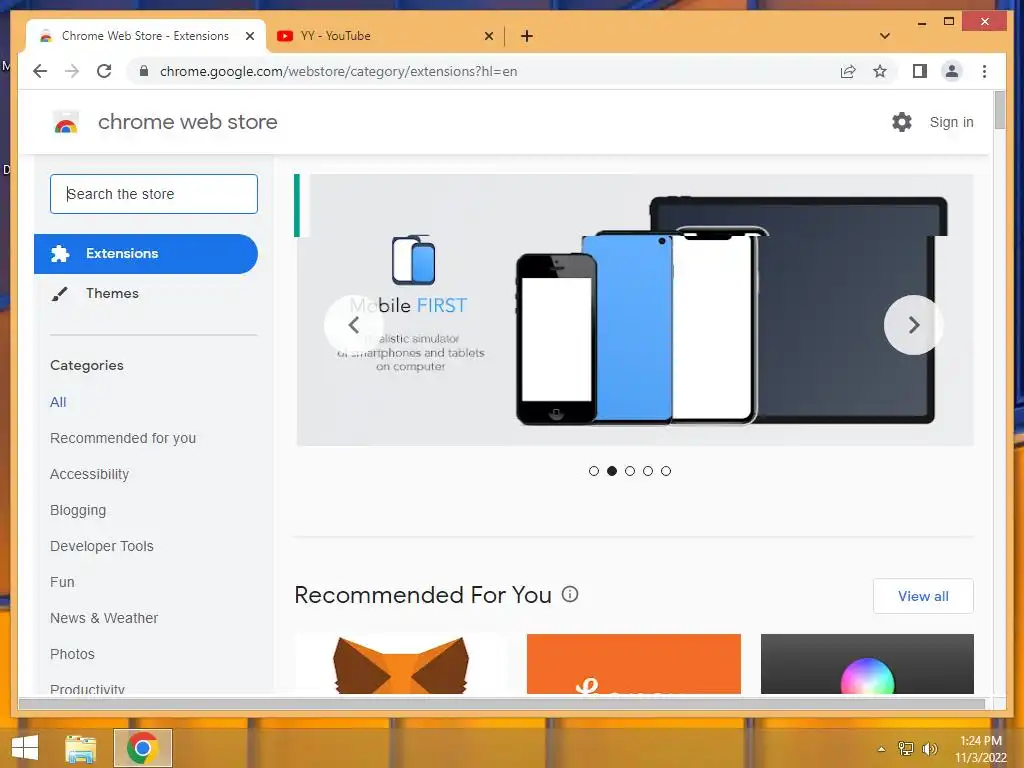Click the horizontal scrollbar at window bottom
This screenshot has width=1024, height=768.
pyautogui.click(x=502, y=703)
